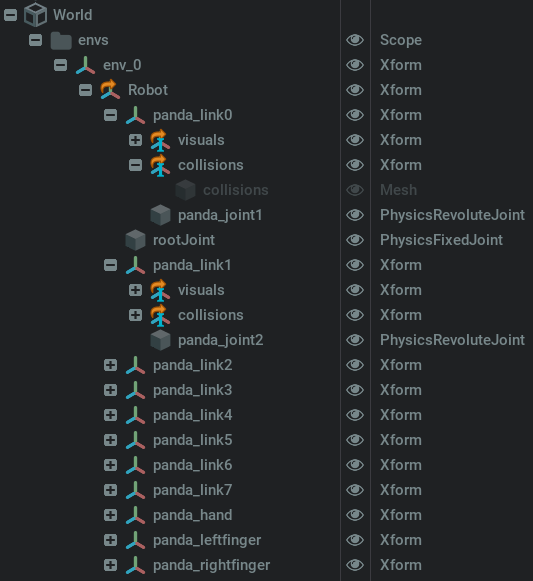Toggle visibility of panda_link4
533x581 pixels.
(x=355, y=415)
